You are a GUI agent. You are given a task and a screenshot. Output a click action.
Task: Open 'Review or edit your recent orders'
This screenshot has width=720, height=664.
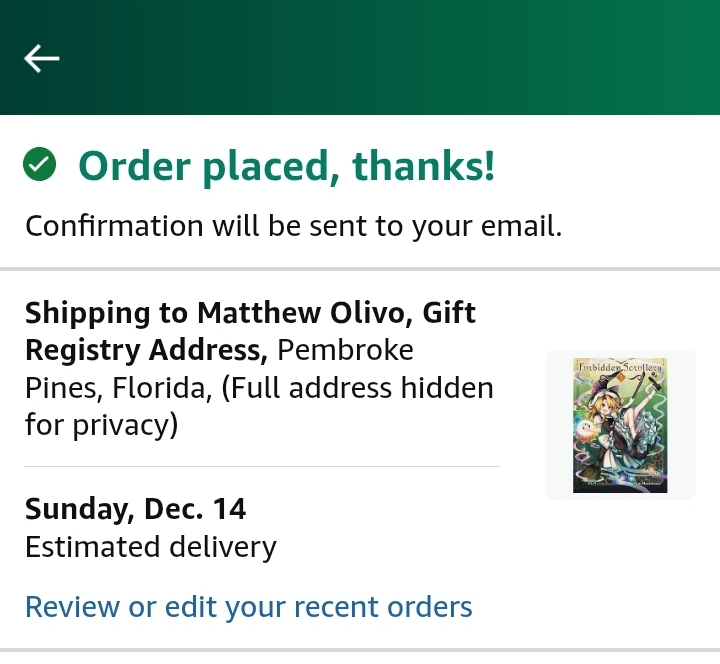248,607
